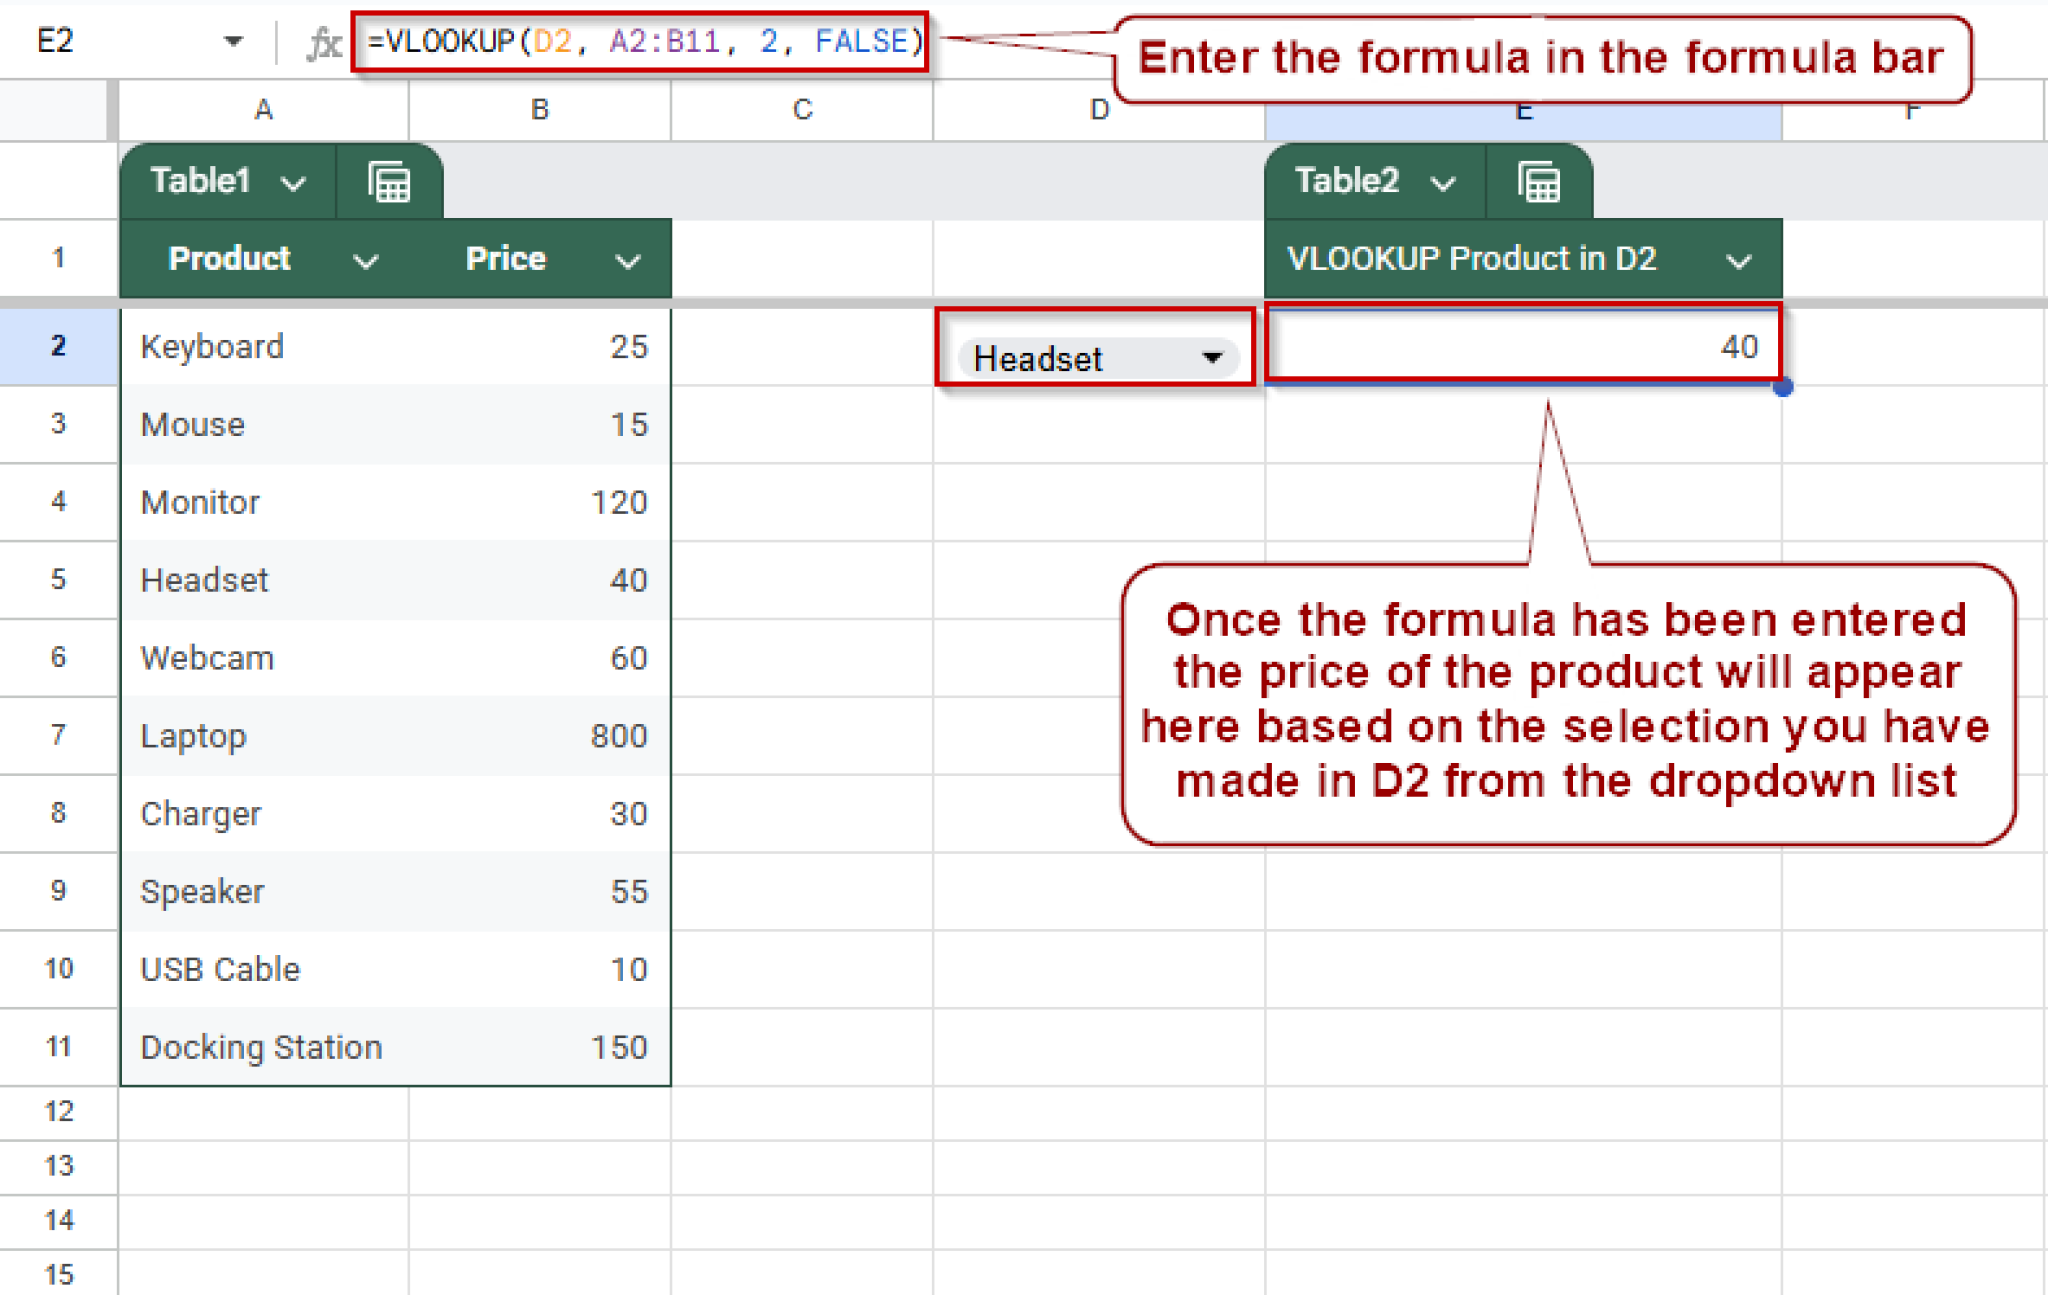This screenshot has width=2048, height=1295.
Task: Open the Name Box dropdown arrow
Action: point(234,41)
